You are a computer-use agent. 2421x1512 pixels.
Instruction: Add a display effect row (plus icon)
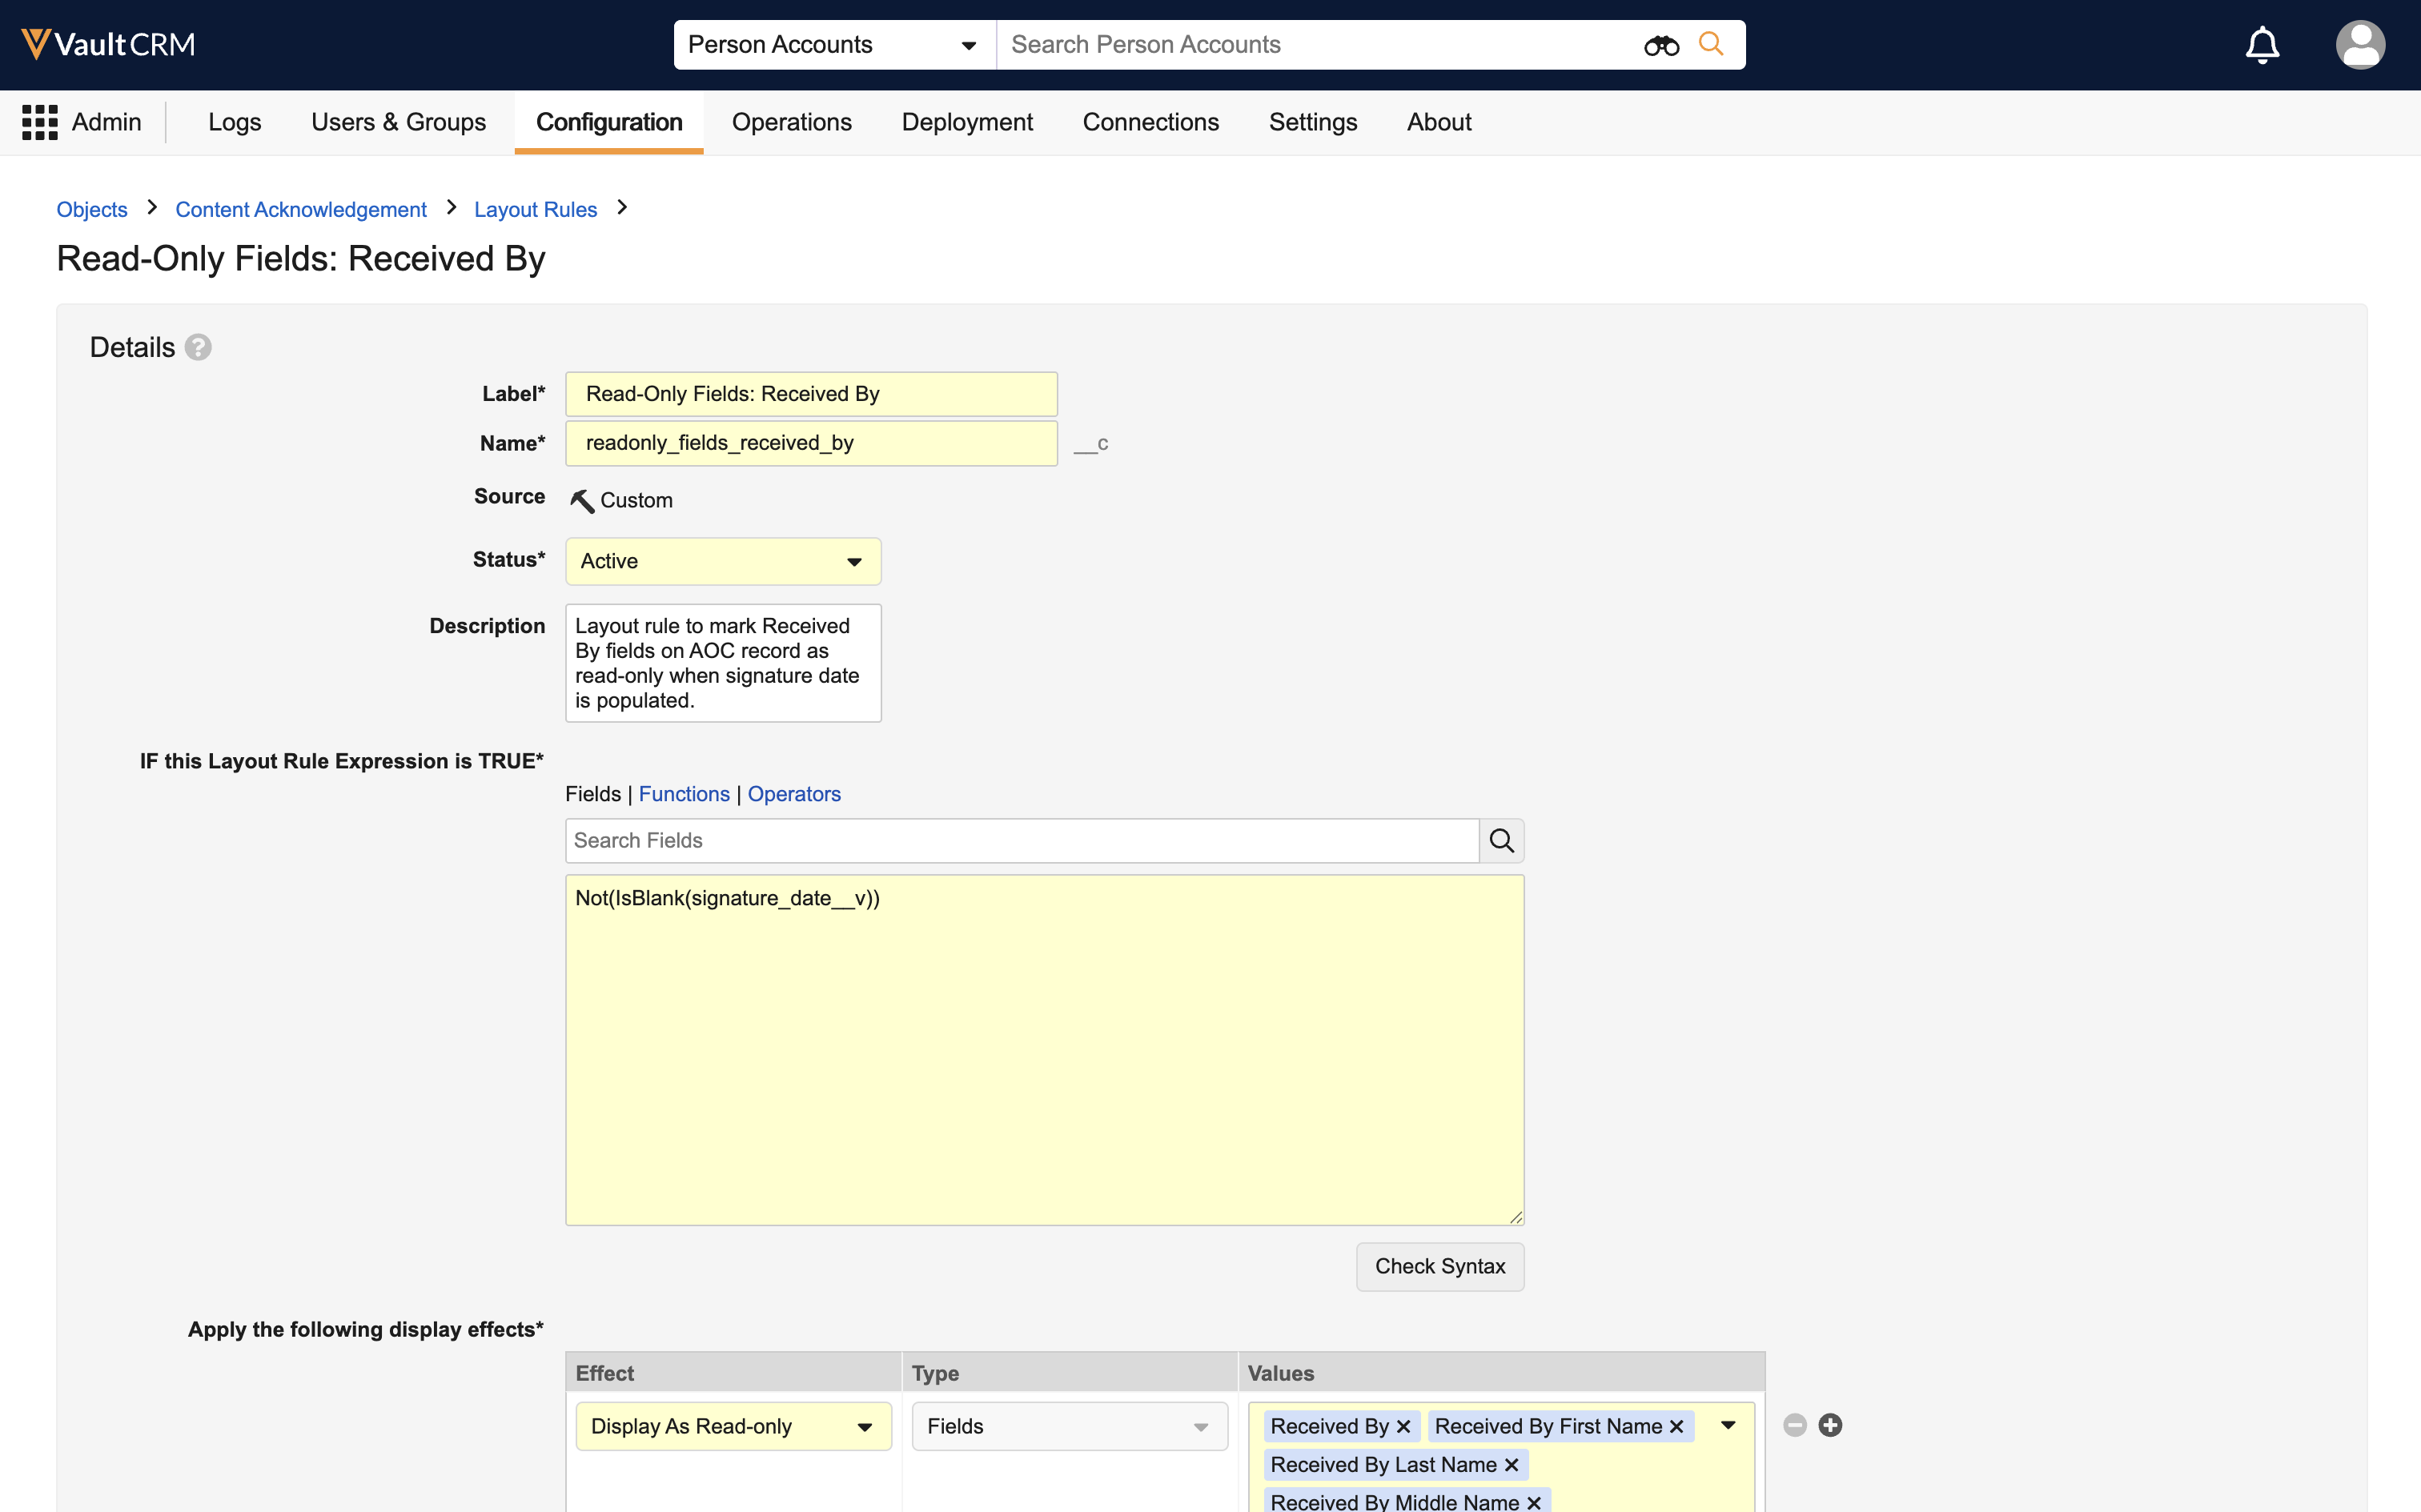pos(1830,1425)
